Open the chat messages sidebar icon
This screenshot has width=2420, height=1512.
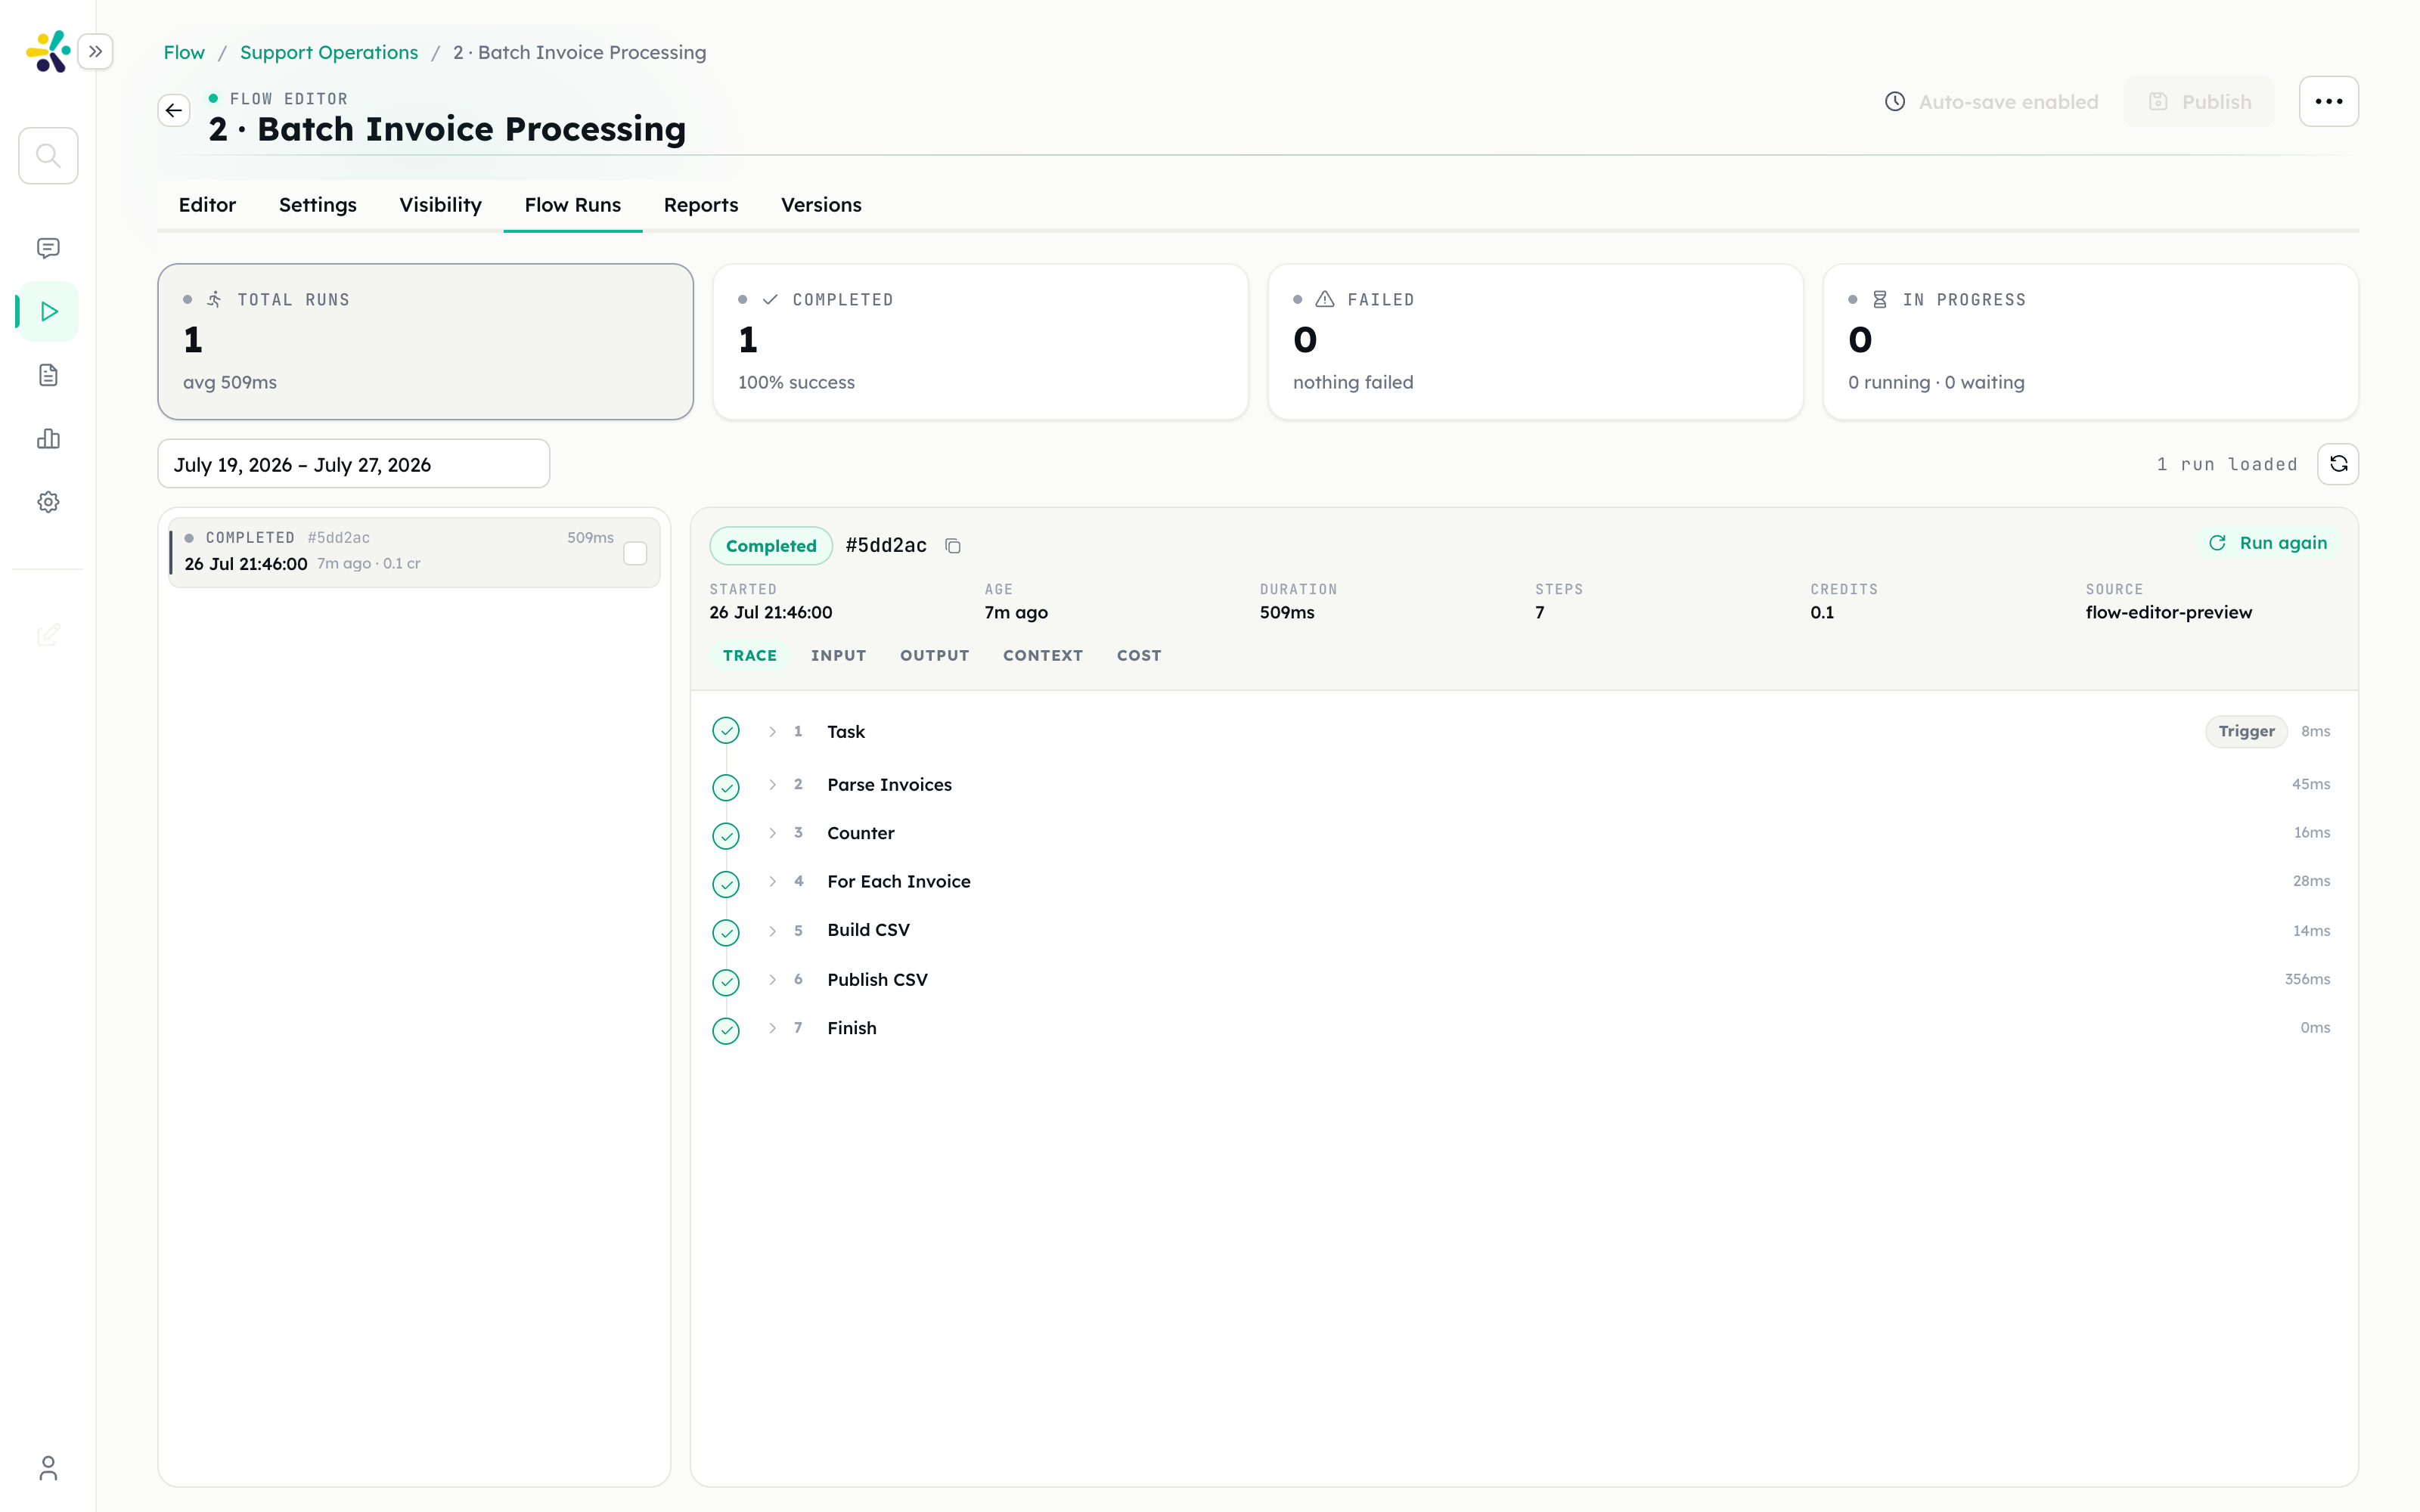(x=48, y=248)
